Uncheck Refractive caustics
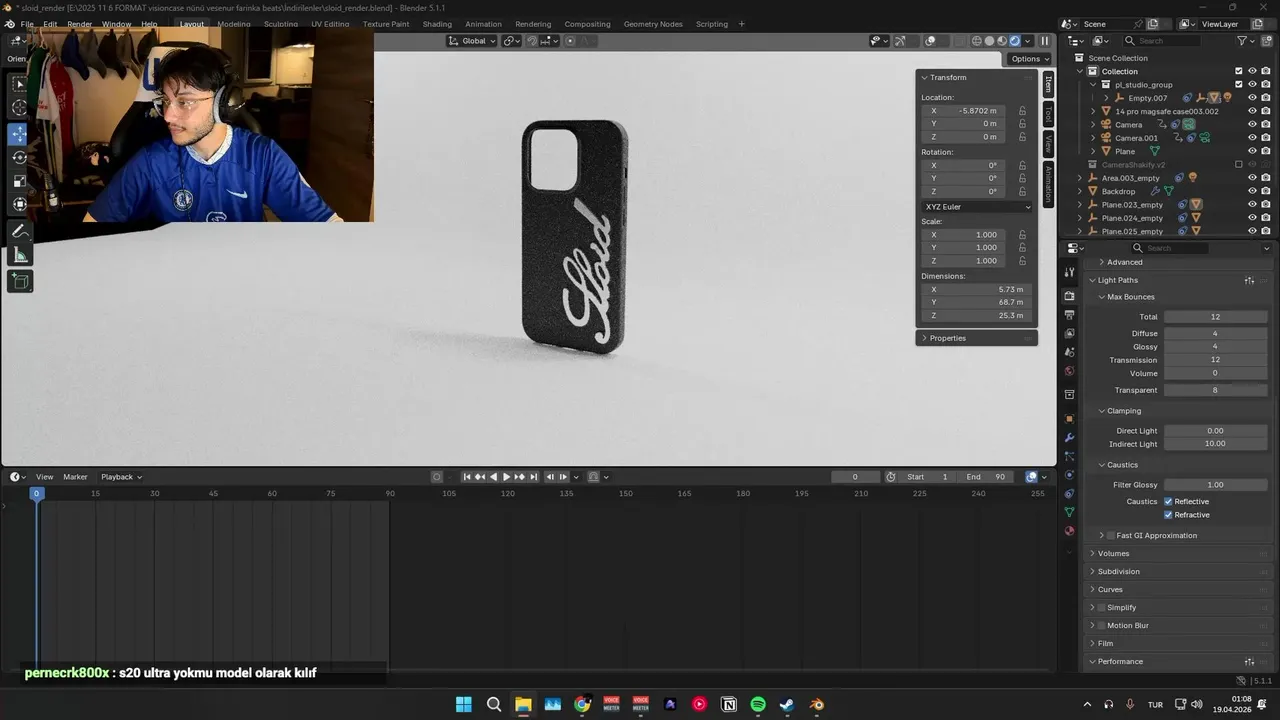Screen dimensions: 1280x720 pos(1168,515)
